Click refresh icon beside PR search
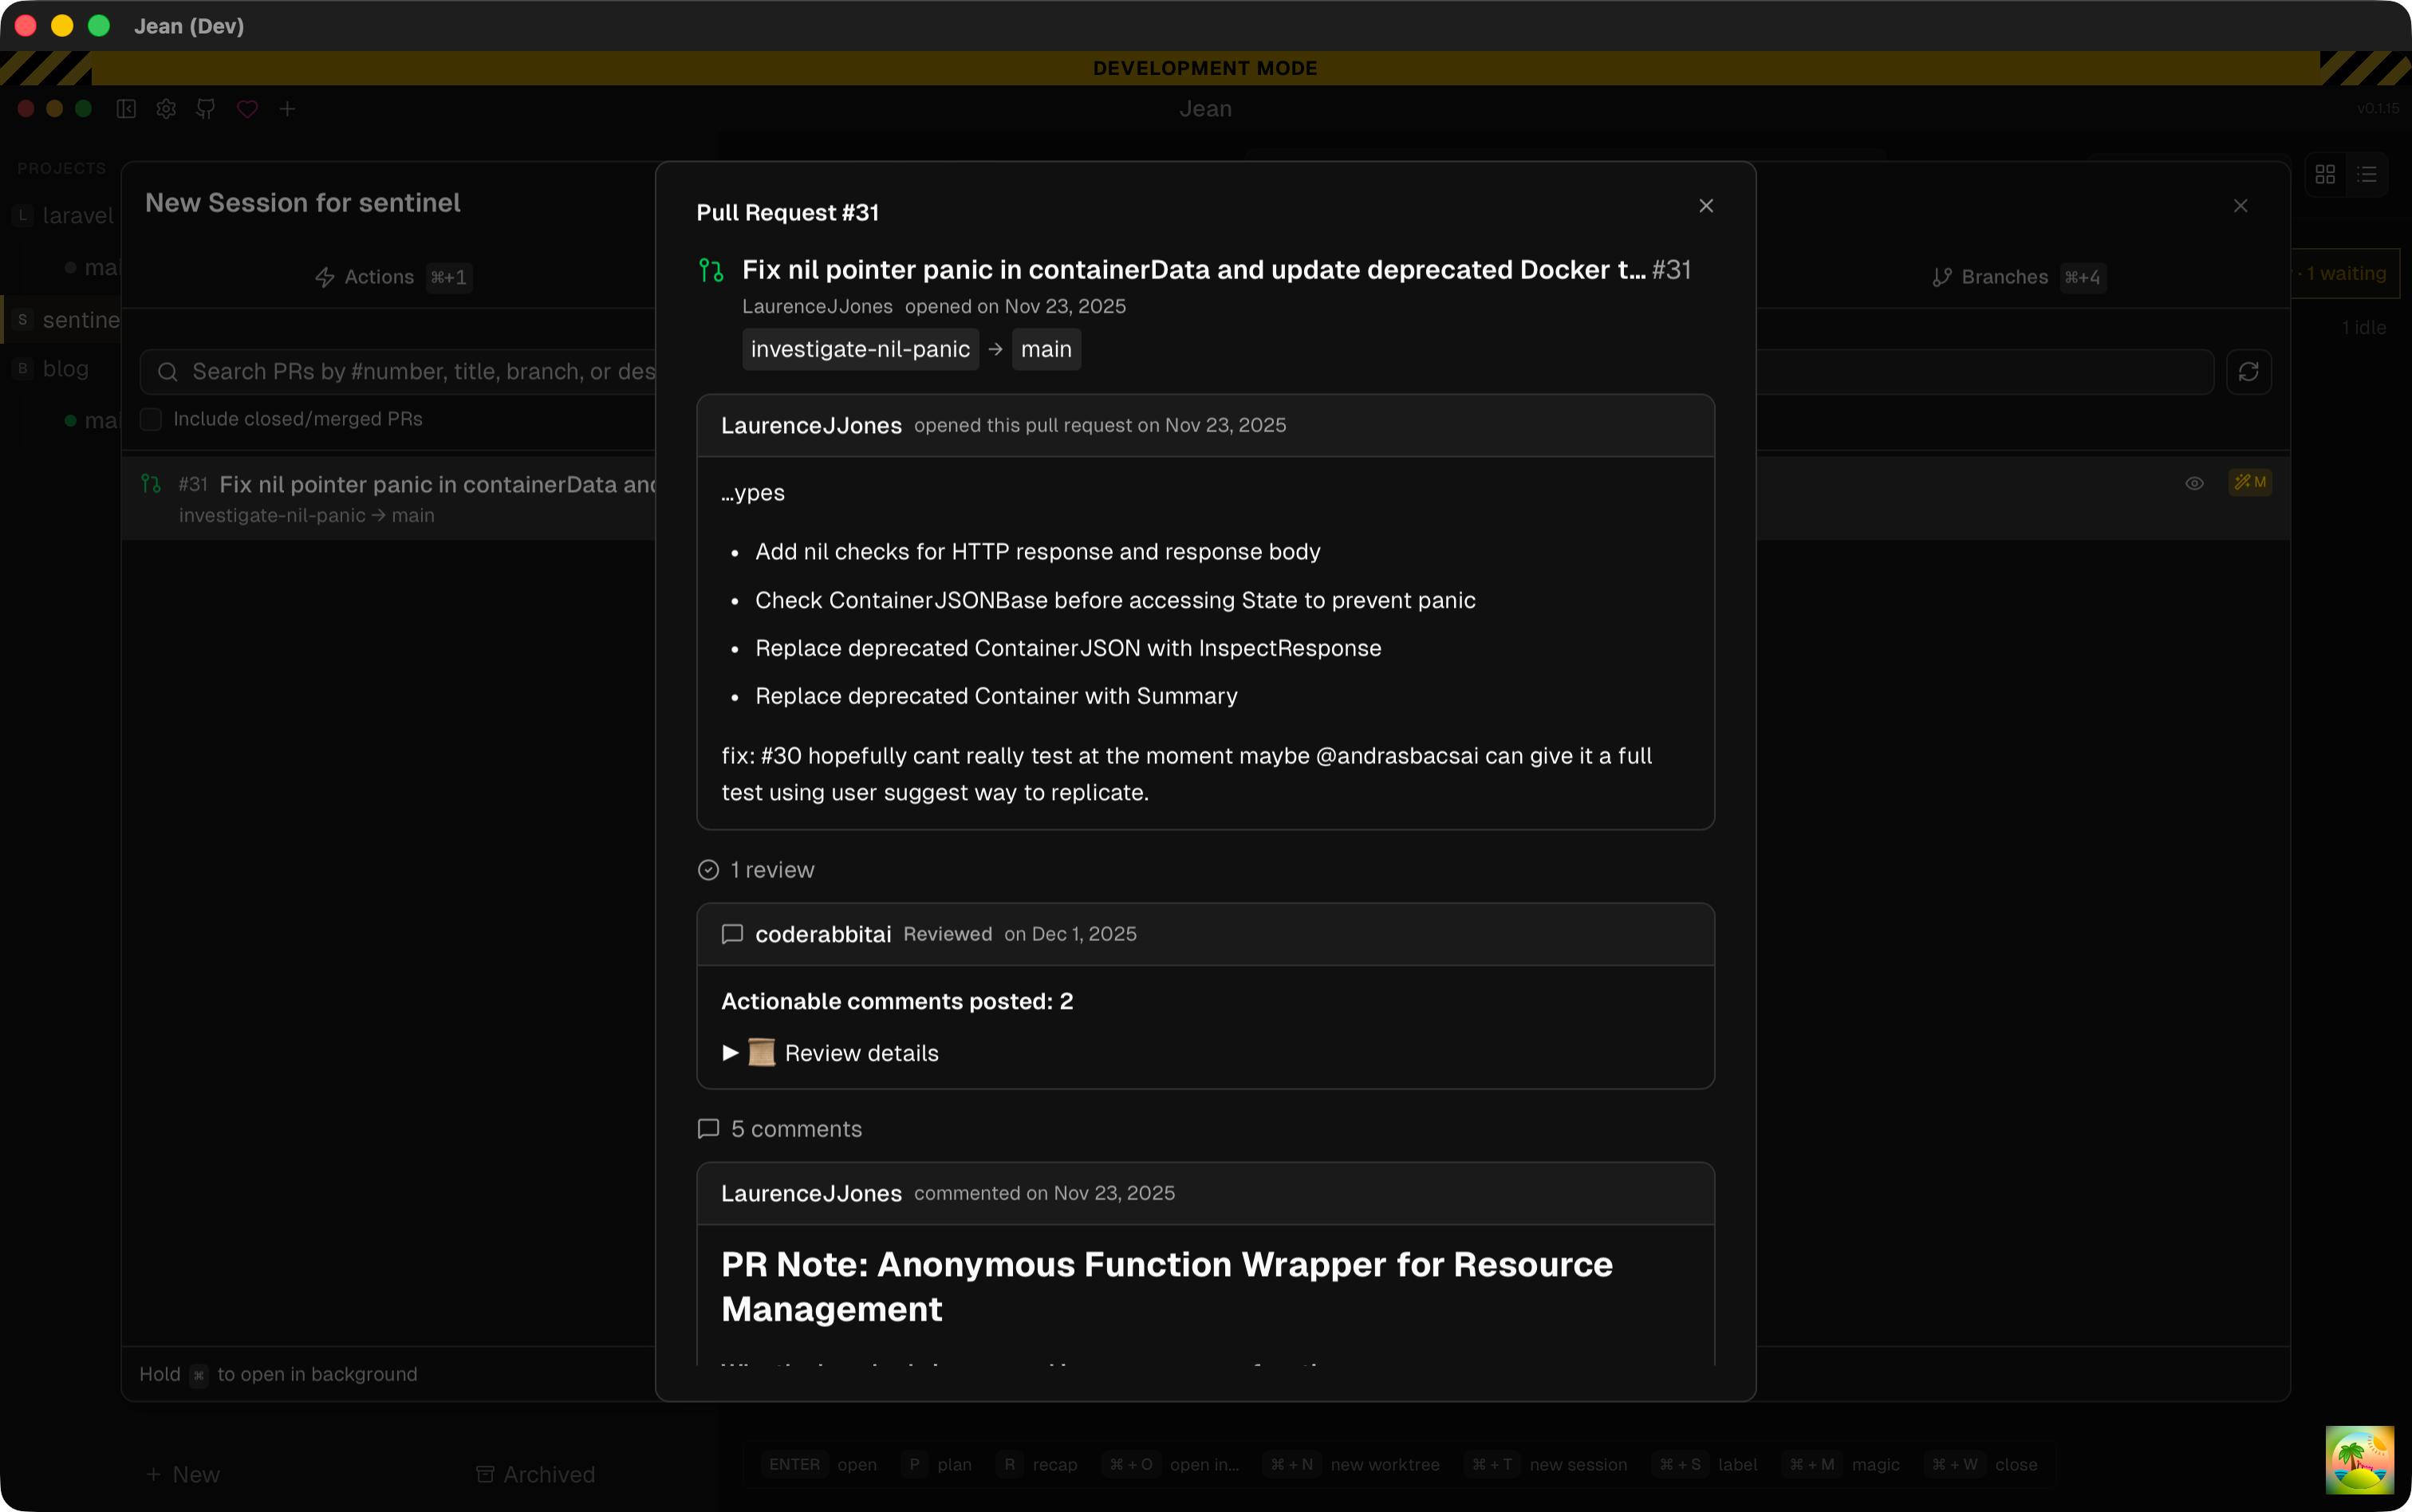 tap(2248, 372)
